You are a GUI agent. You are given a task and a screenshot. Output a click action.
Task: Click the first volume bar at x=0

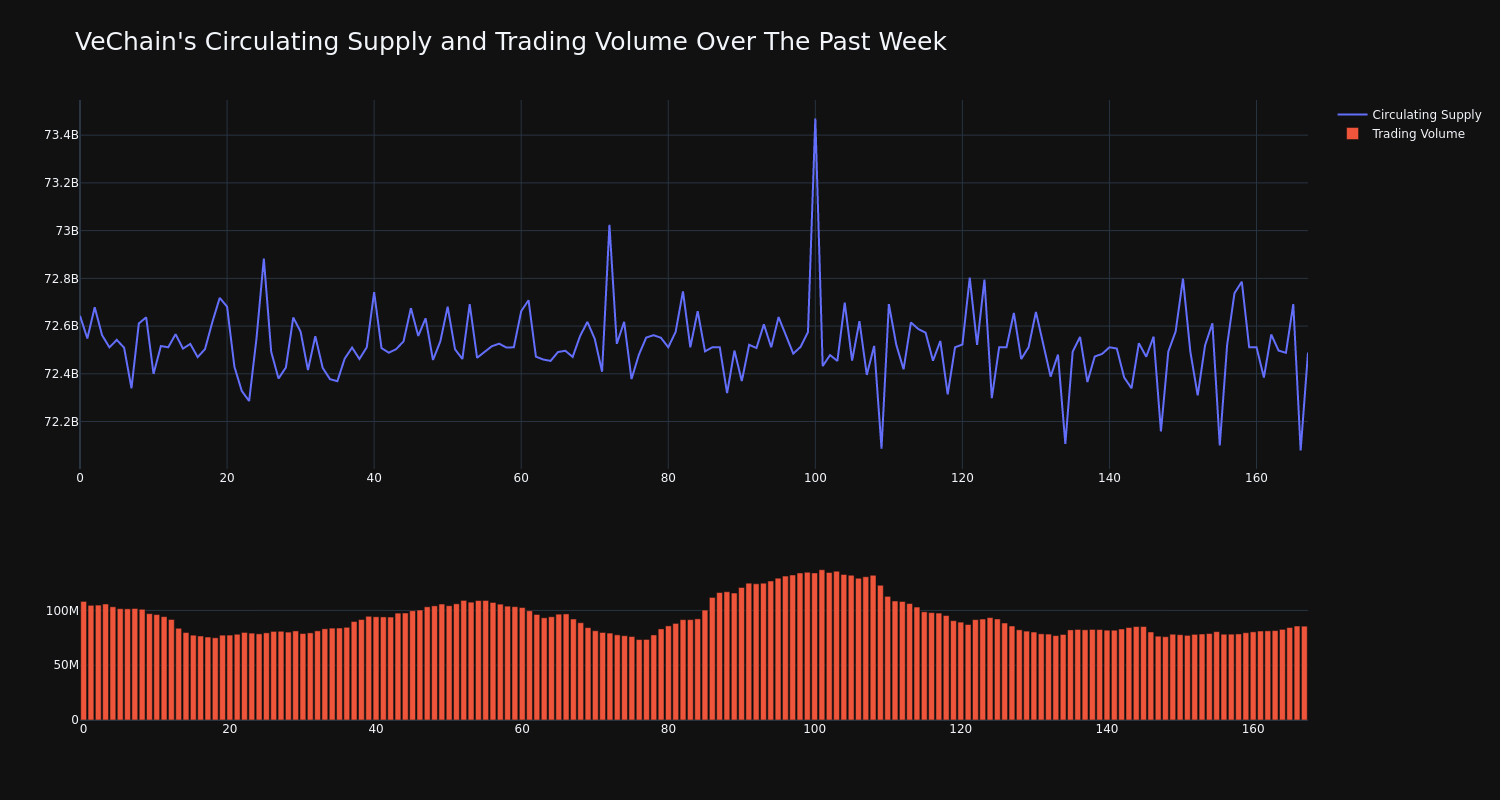(84, 661)
